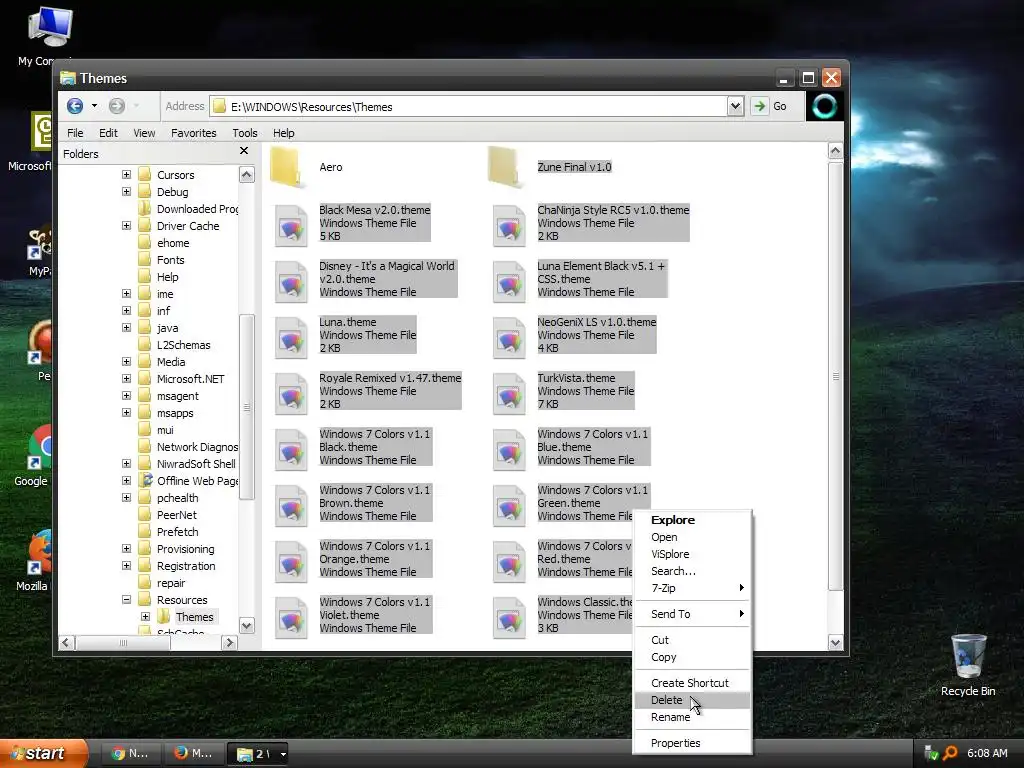1024x768 pixels.
Task: Choose Properties from the context menu
Action: (692, 743)
